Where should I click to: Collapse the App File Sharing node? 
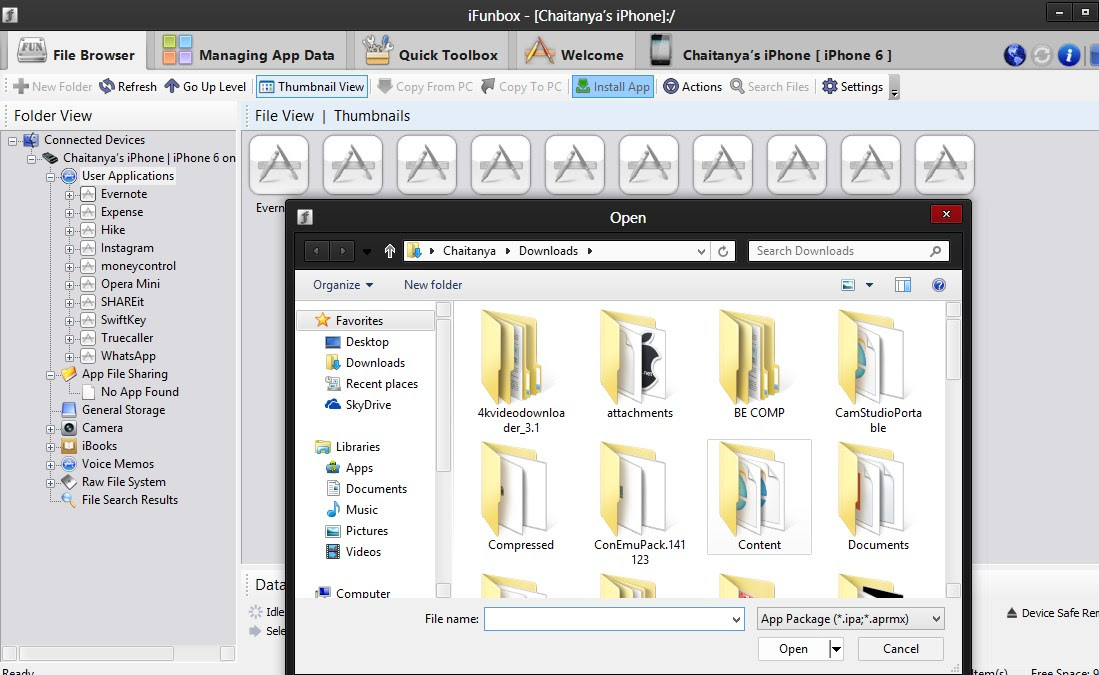[50, 375]
